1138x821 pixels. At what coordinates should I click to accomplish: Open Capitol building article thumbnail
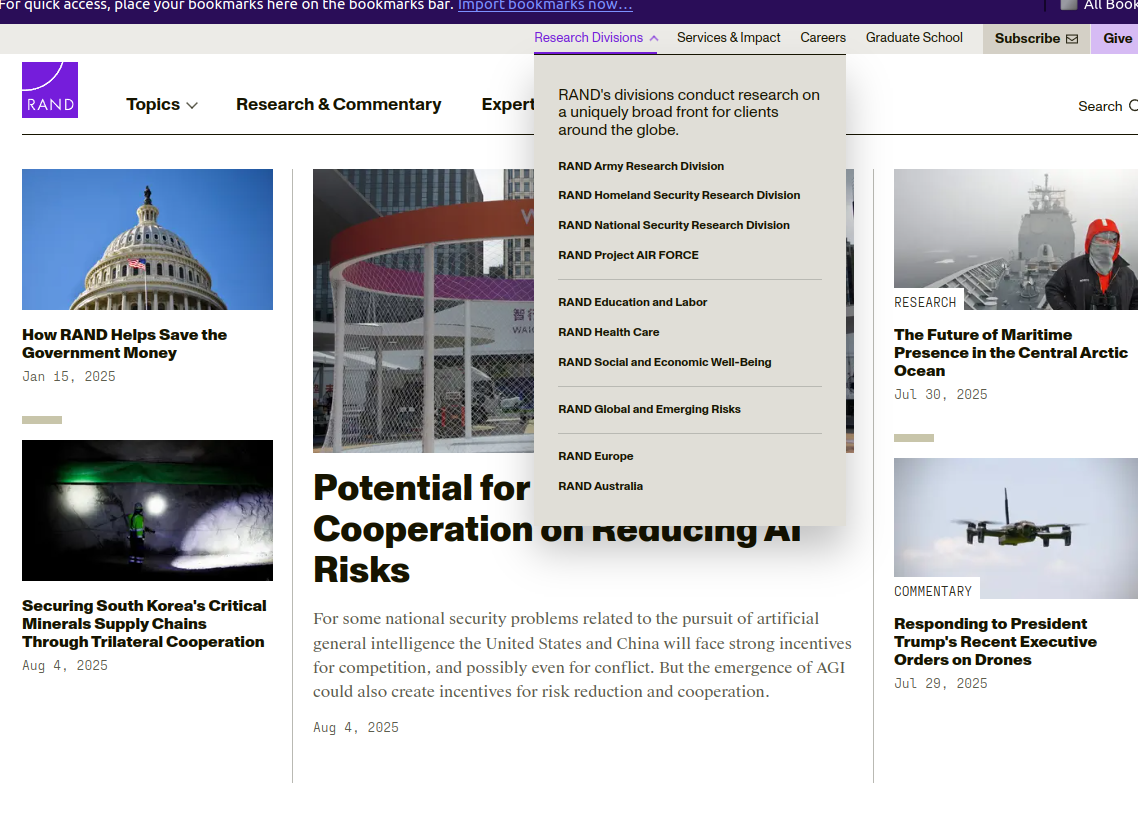(147, 240)
